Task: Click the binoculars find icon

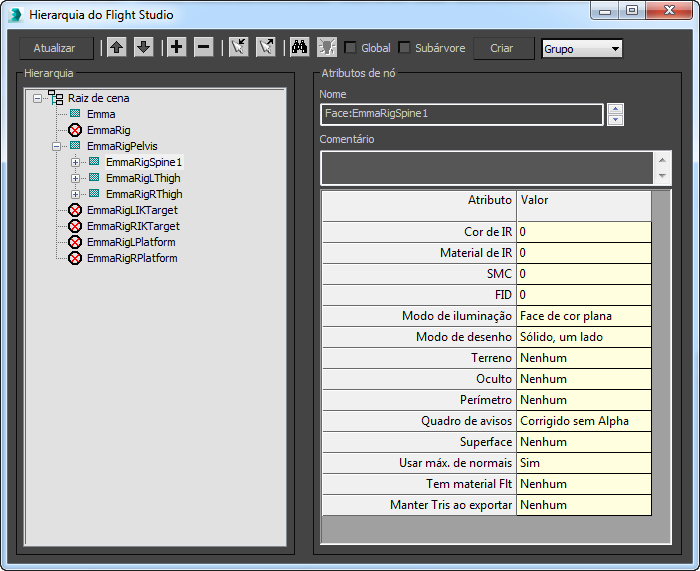Action: tap(300, 47)
